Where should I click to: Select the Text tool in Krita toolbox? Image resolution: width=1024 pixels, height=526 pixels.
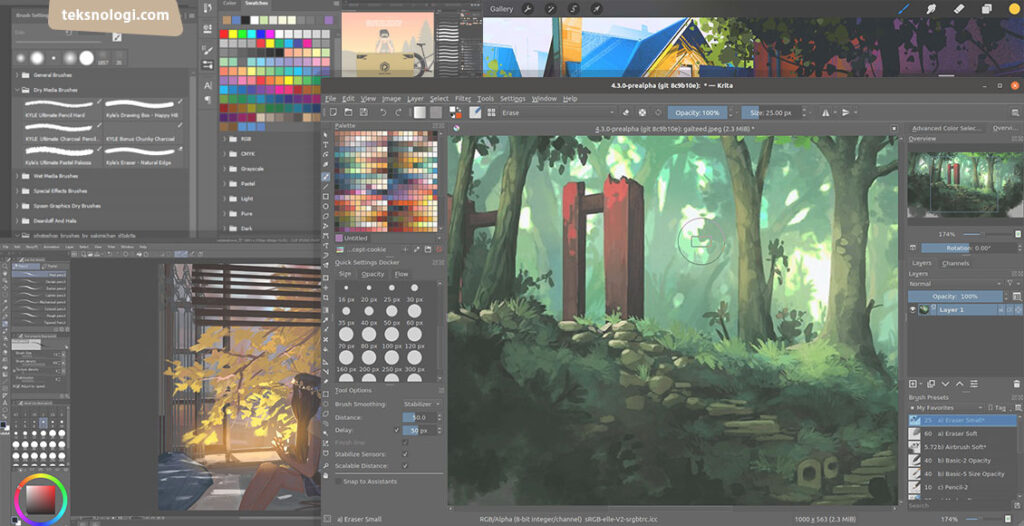326,145
